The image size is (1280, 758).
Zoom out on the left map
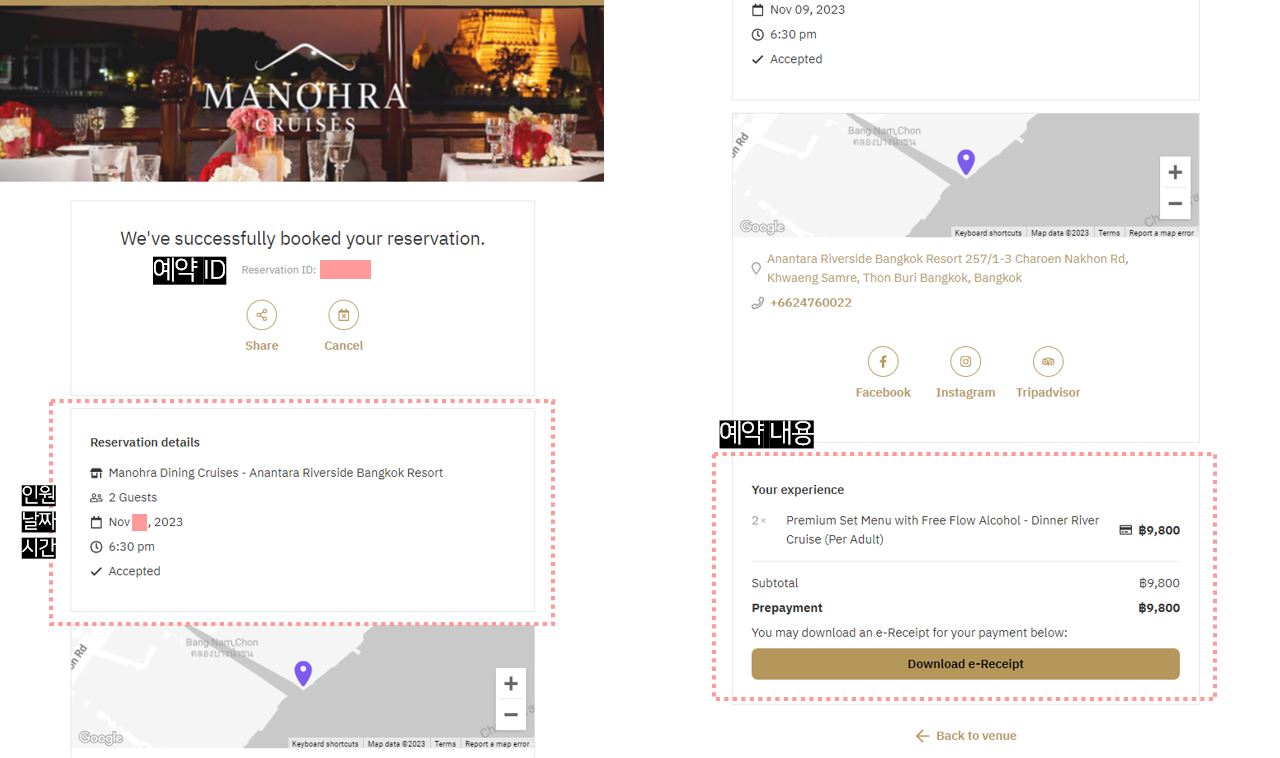(x=511, y=715)
